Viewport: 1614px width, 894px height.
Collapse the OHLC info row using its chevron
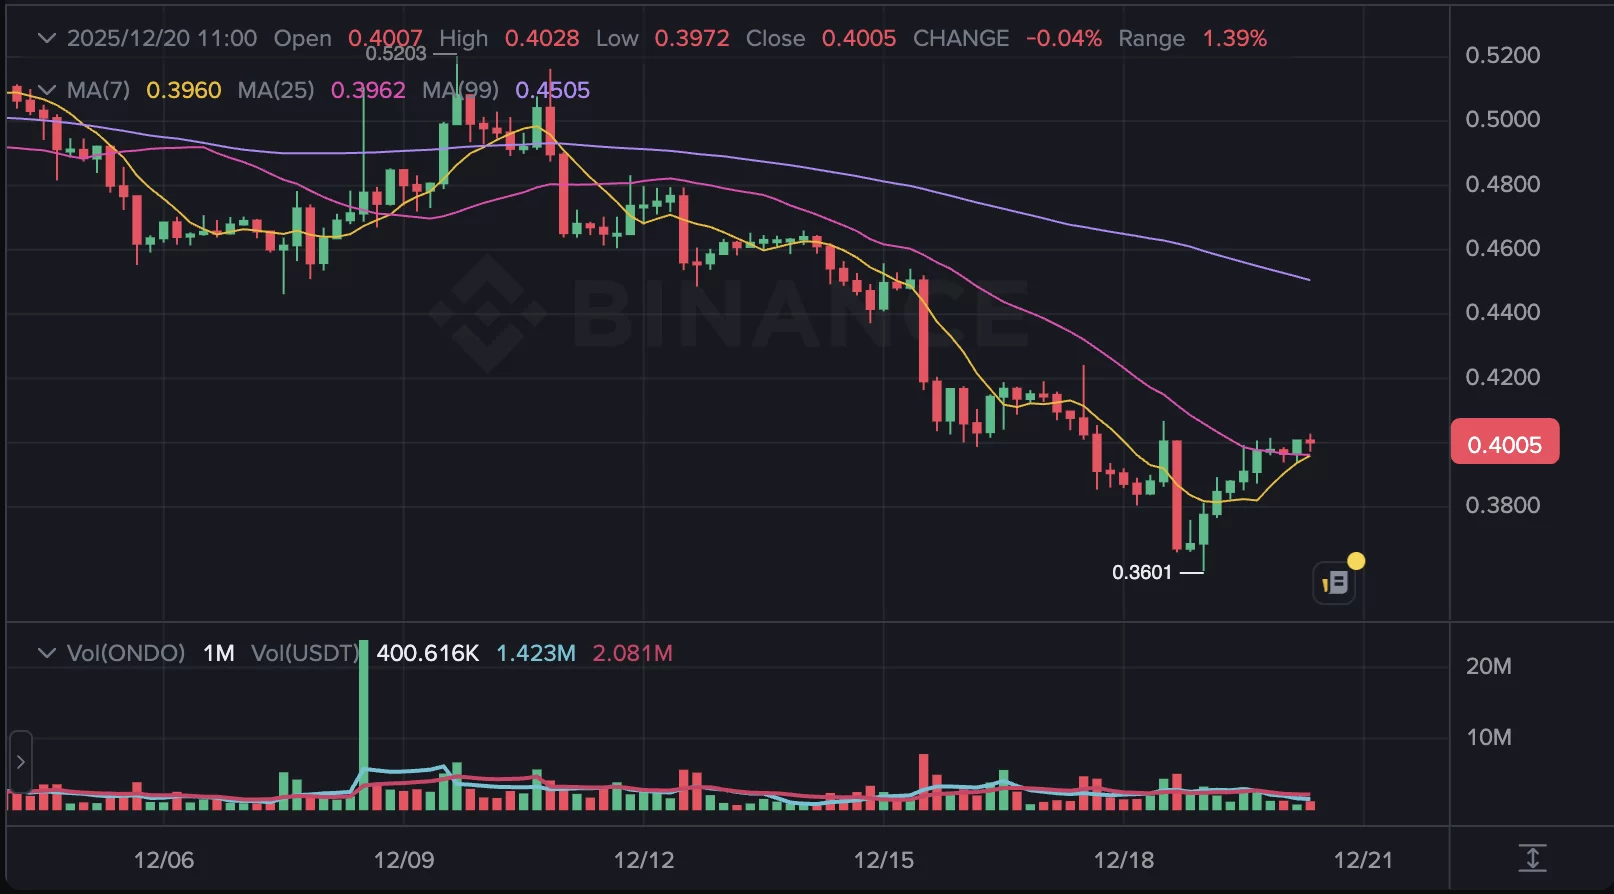pos(46,38)
